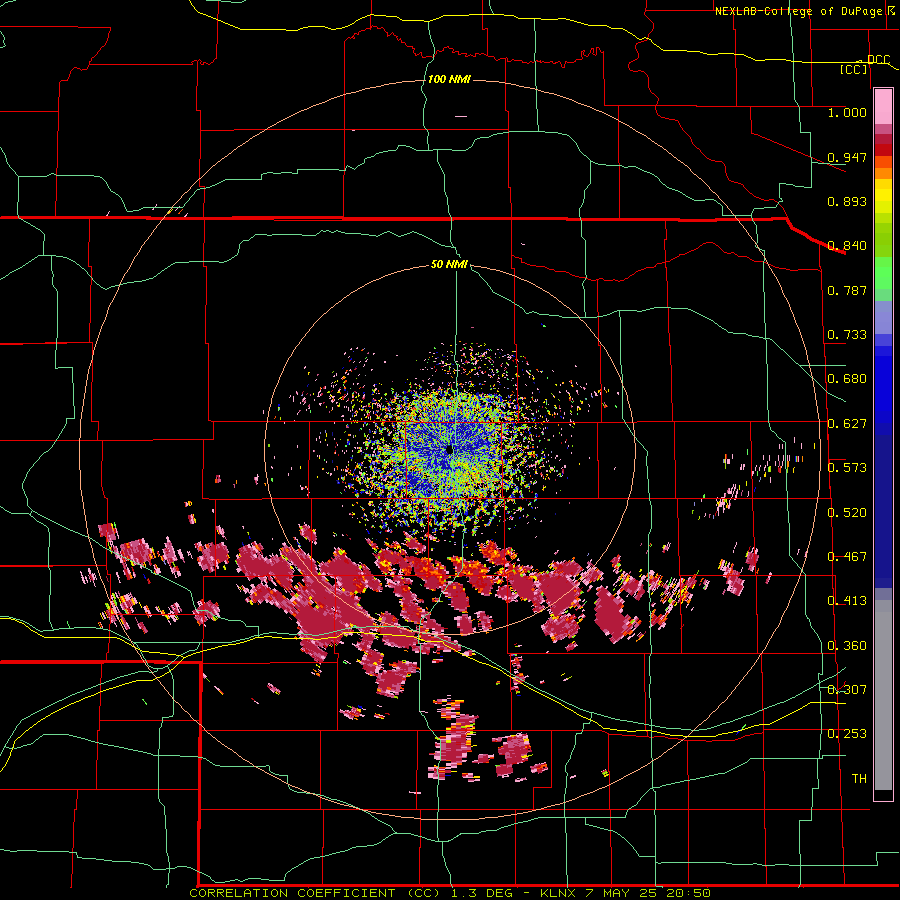This screenshot has width=900, height=900.
Task: Select the 0.253 legend value
Action: click(x=847, y=734)
